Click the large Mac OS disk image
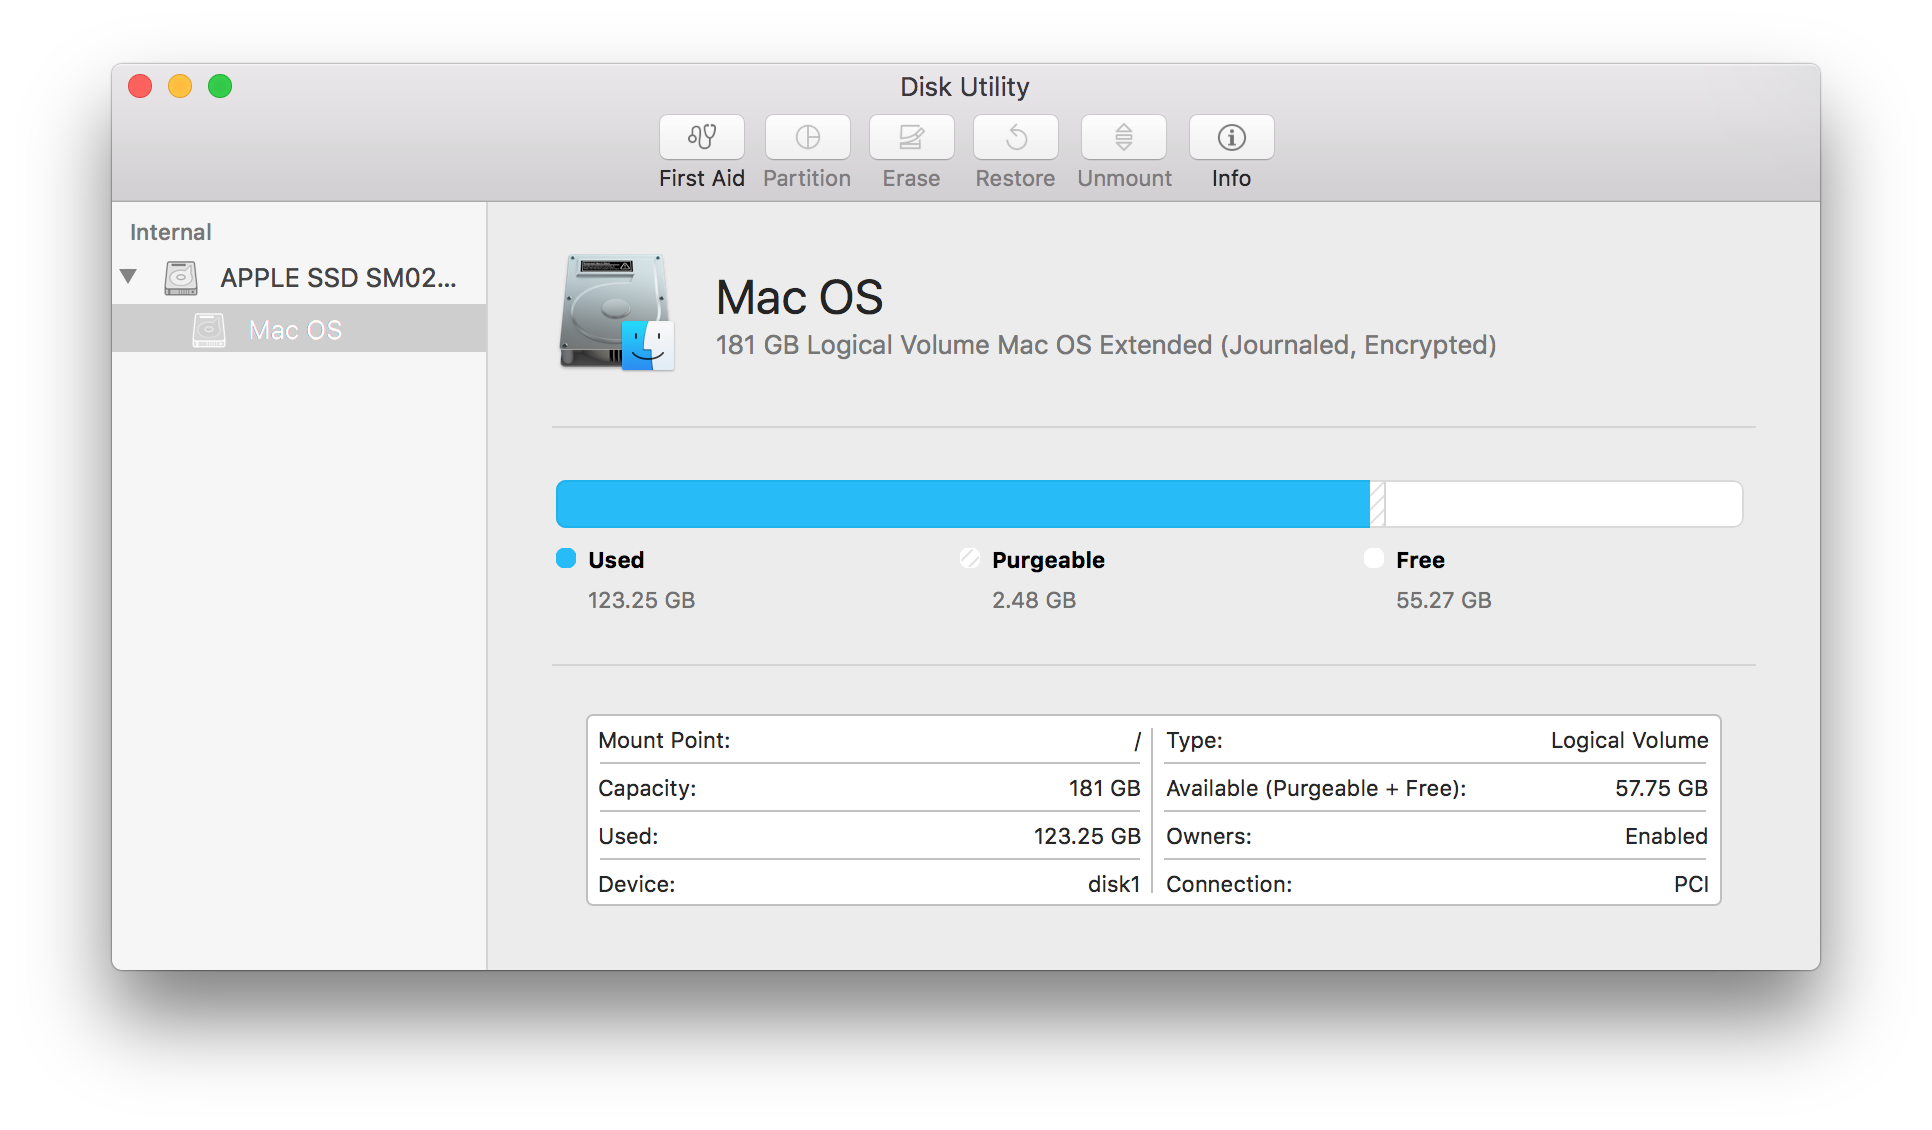This screenshot has height=1130, width=1932. pos(616,312)
